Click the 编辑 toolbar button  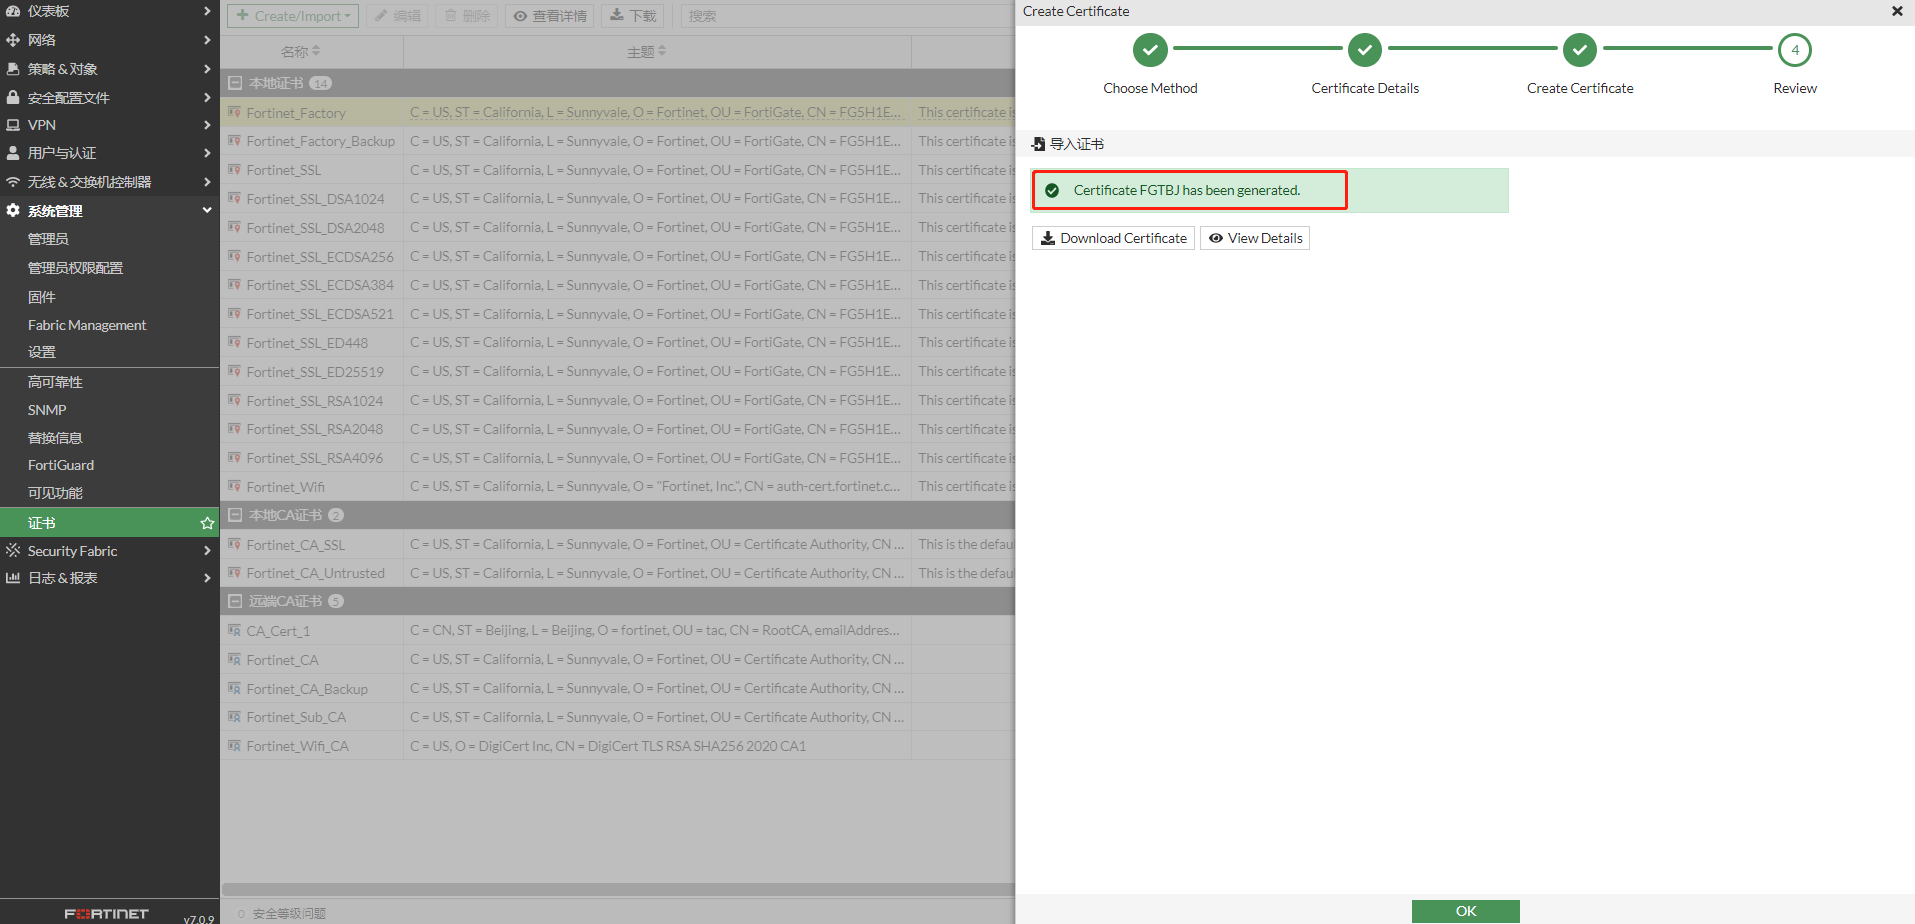pos(398,16)
